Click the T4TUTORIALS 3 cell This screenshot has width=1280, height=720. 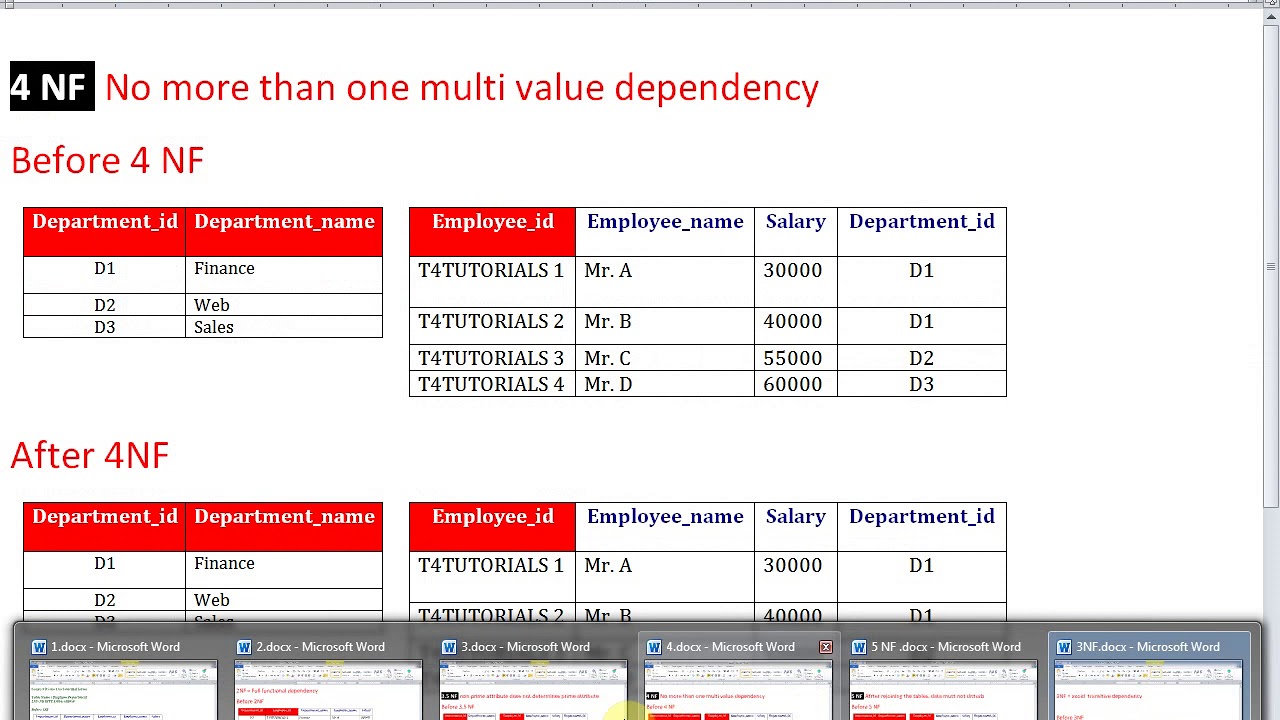pos(491,358)
